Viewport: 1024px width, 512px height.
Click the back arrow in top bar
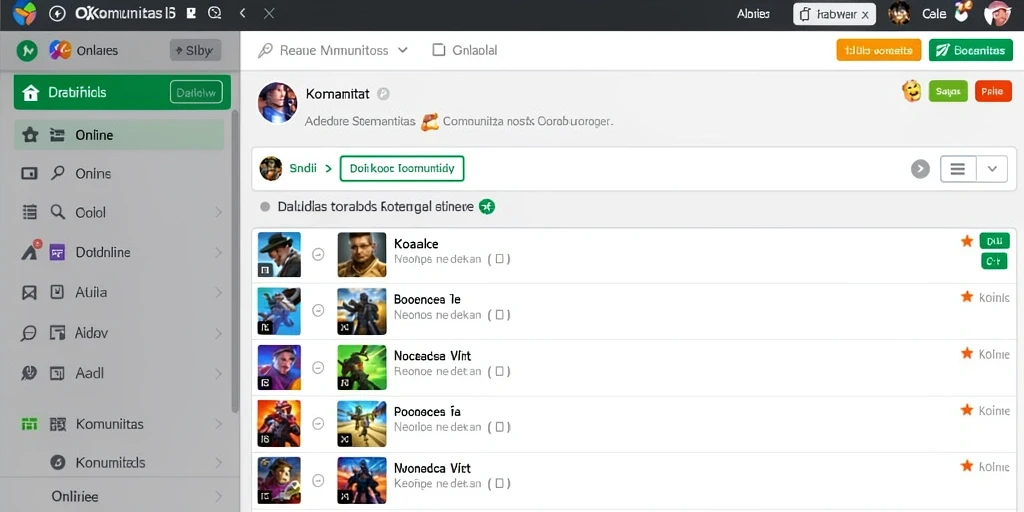coord(242,12)
